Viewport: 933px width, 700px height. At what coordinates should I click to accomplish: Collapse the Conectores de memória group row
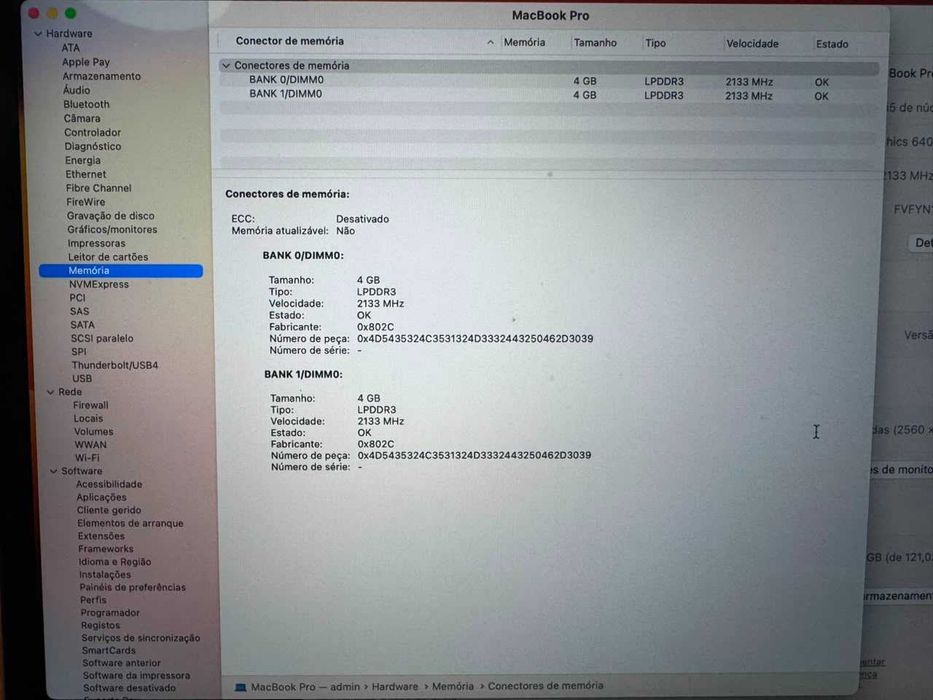pyautogui.click(x=226, y=65)
